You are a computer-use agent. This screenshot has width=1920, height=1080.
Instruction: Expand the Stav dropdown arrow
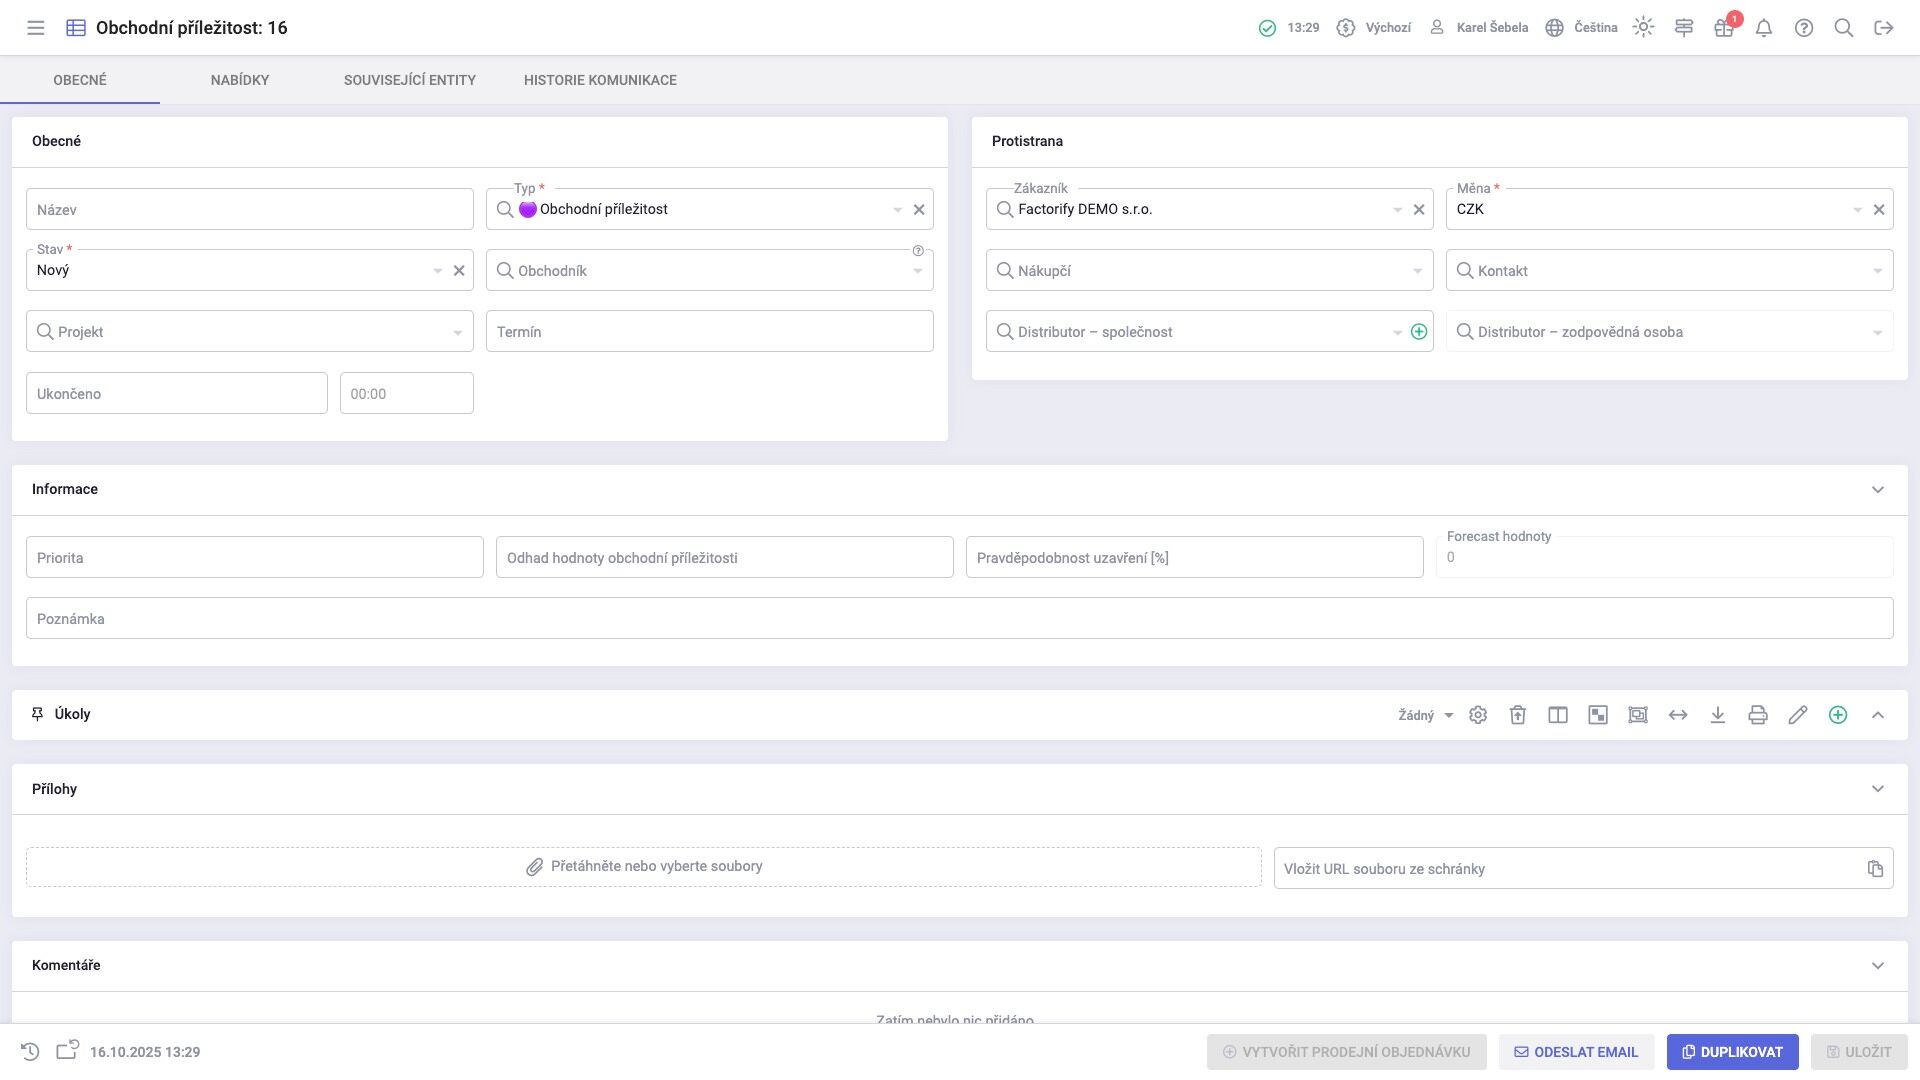coord(437,271)
